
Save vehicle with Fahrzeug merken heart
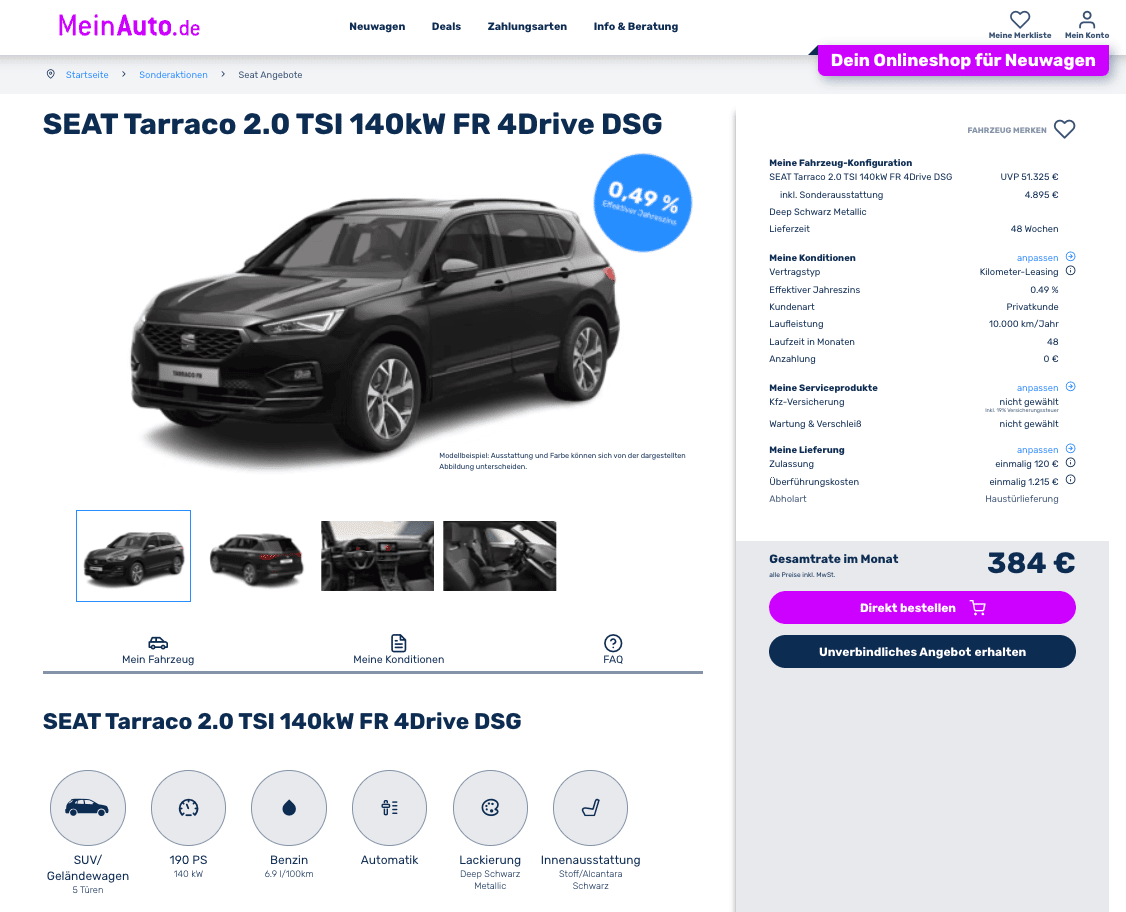pos(1064,129)
